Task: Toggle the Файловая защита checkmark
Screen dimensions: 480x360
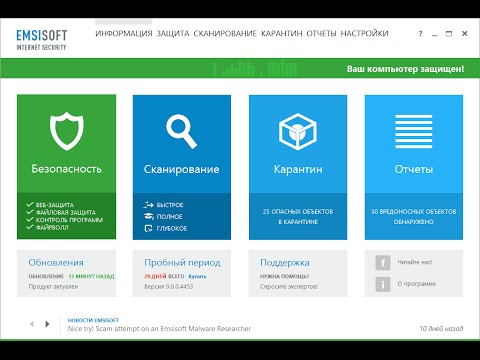Action: [30, 212]
